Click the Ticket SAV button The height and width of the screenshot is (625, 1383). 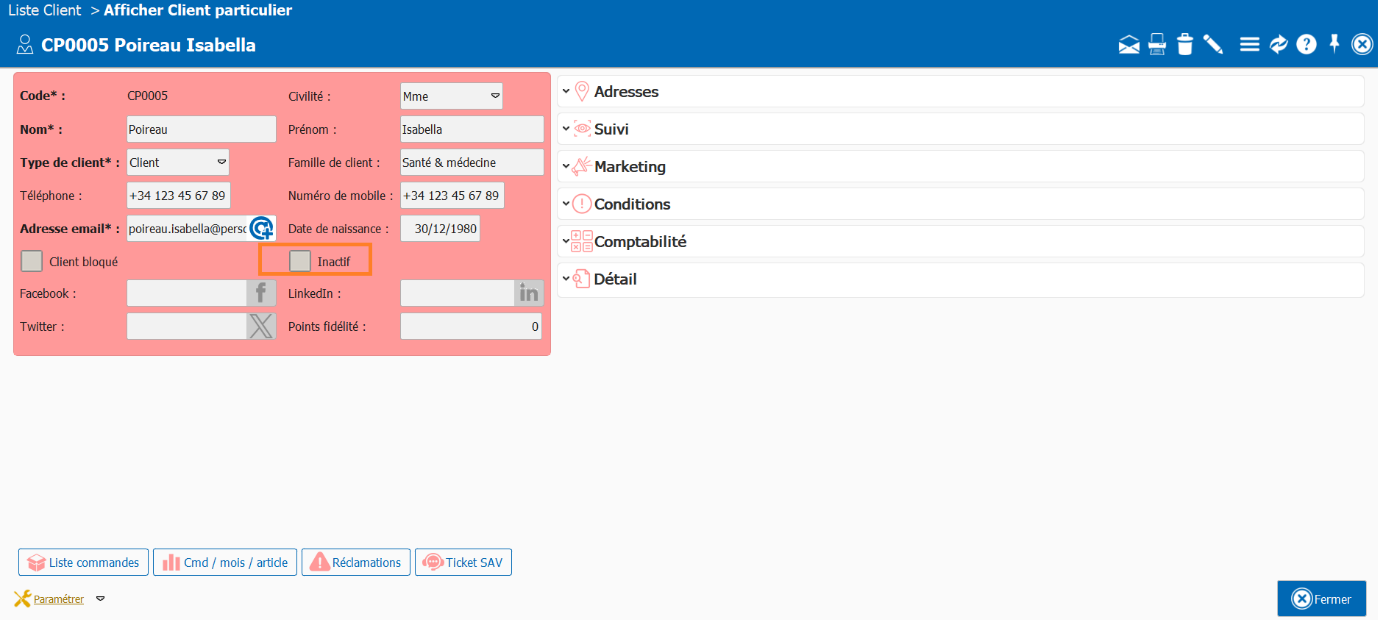click(463, 563)
